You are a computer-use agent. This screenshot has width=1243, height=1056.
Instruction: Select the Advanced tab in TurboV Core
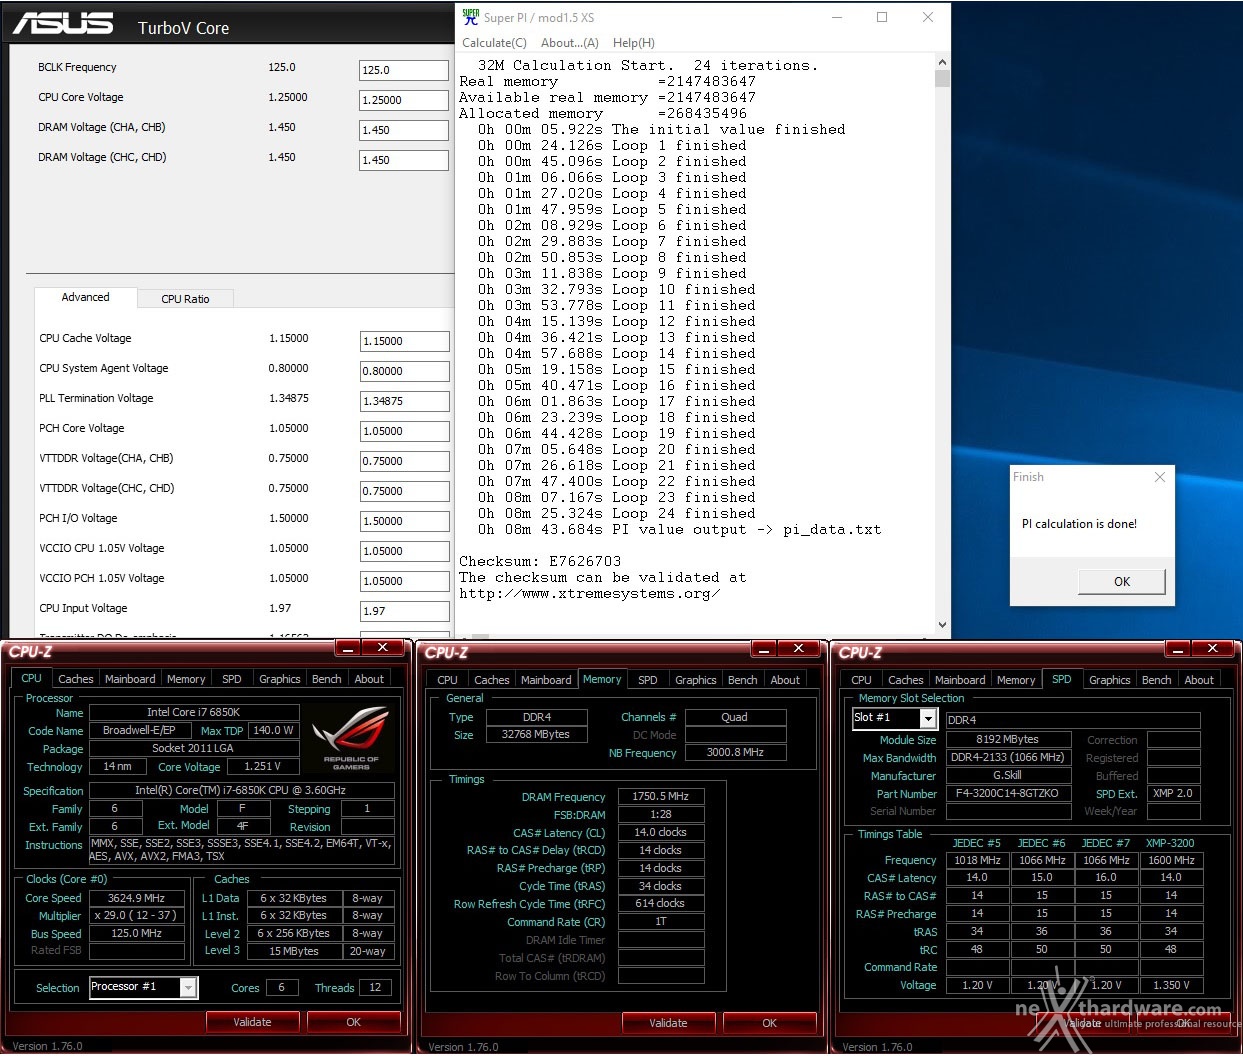[x=86, y=297]
